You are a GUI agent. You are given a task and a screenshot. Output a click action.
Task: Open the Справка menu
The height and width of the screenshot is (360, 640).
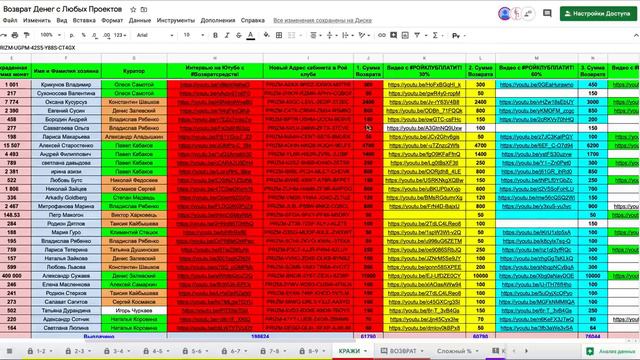click(253, 20)
